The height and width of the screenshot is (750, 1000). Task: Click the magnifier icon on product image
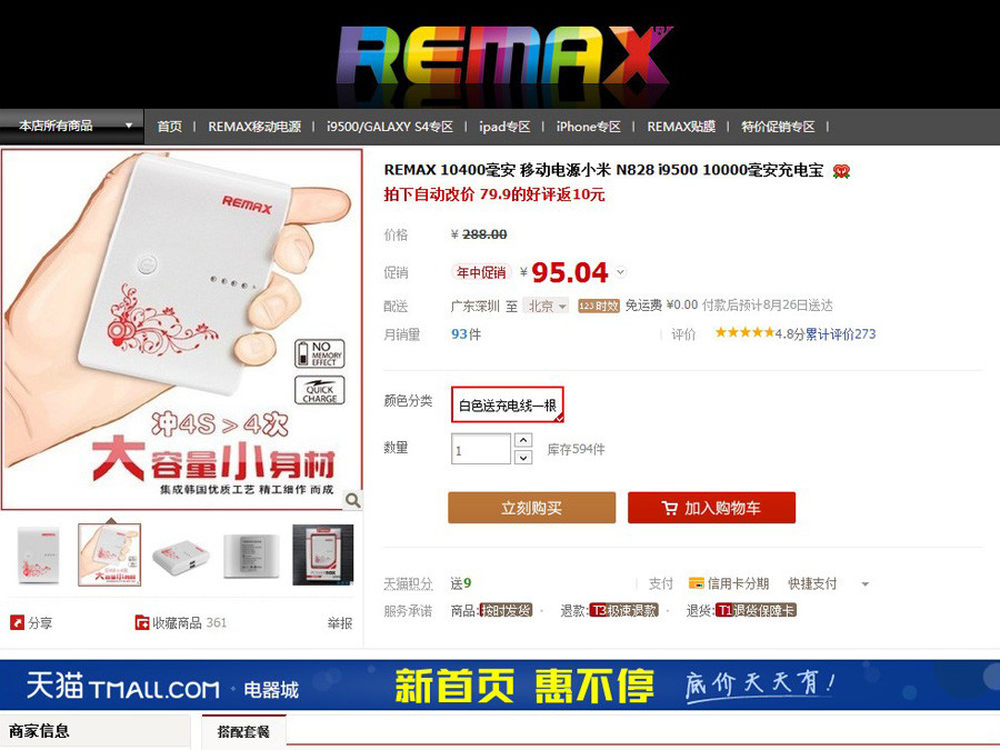point(353,501)
